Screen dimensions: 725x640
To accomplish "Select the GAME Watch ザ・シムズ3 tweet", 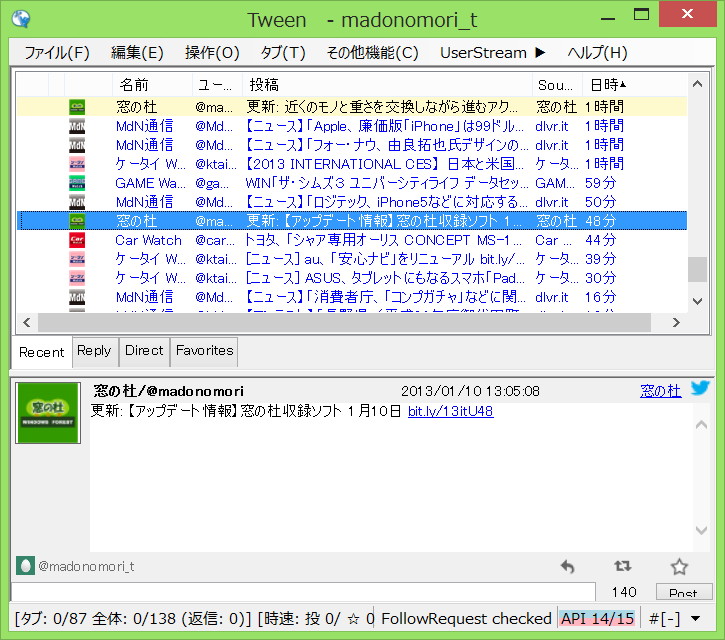I will [x=352, y=183].
